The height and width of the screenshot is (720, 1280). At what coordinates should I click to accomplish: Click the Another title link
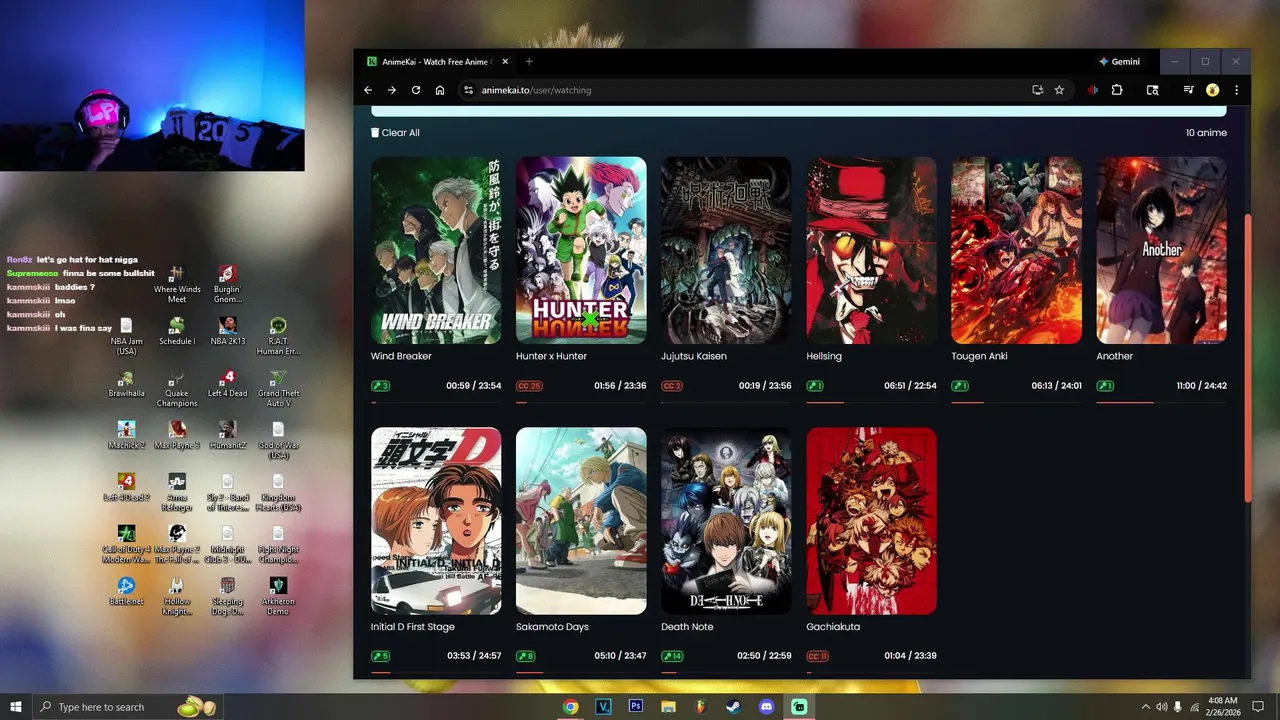(x=1115, y=356)
